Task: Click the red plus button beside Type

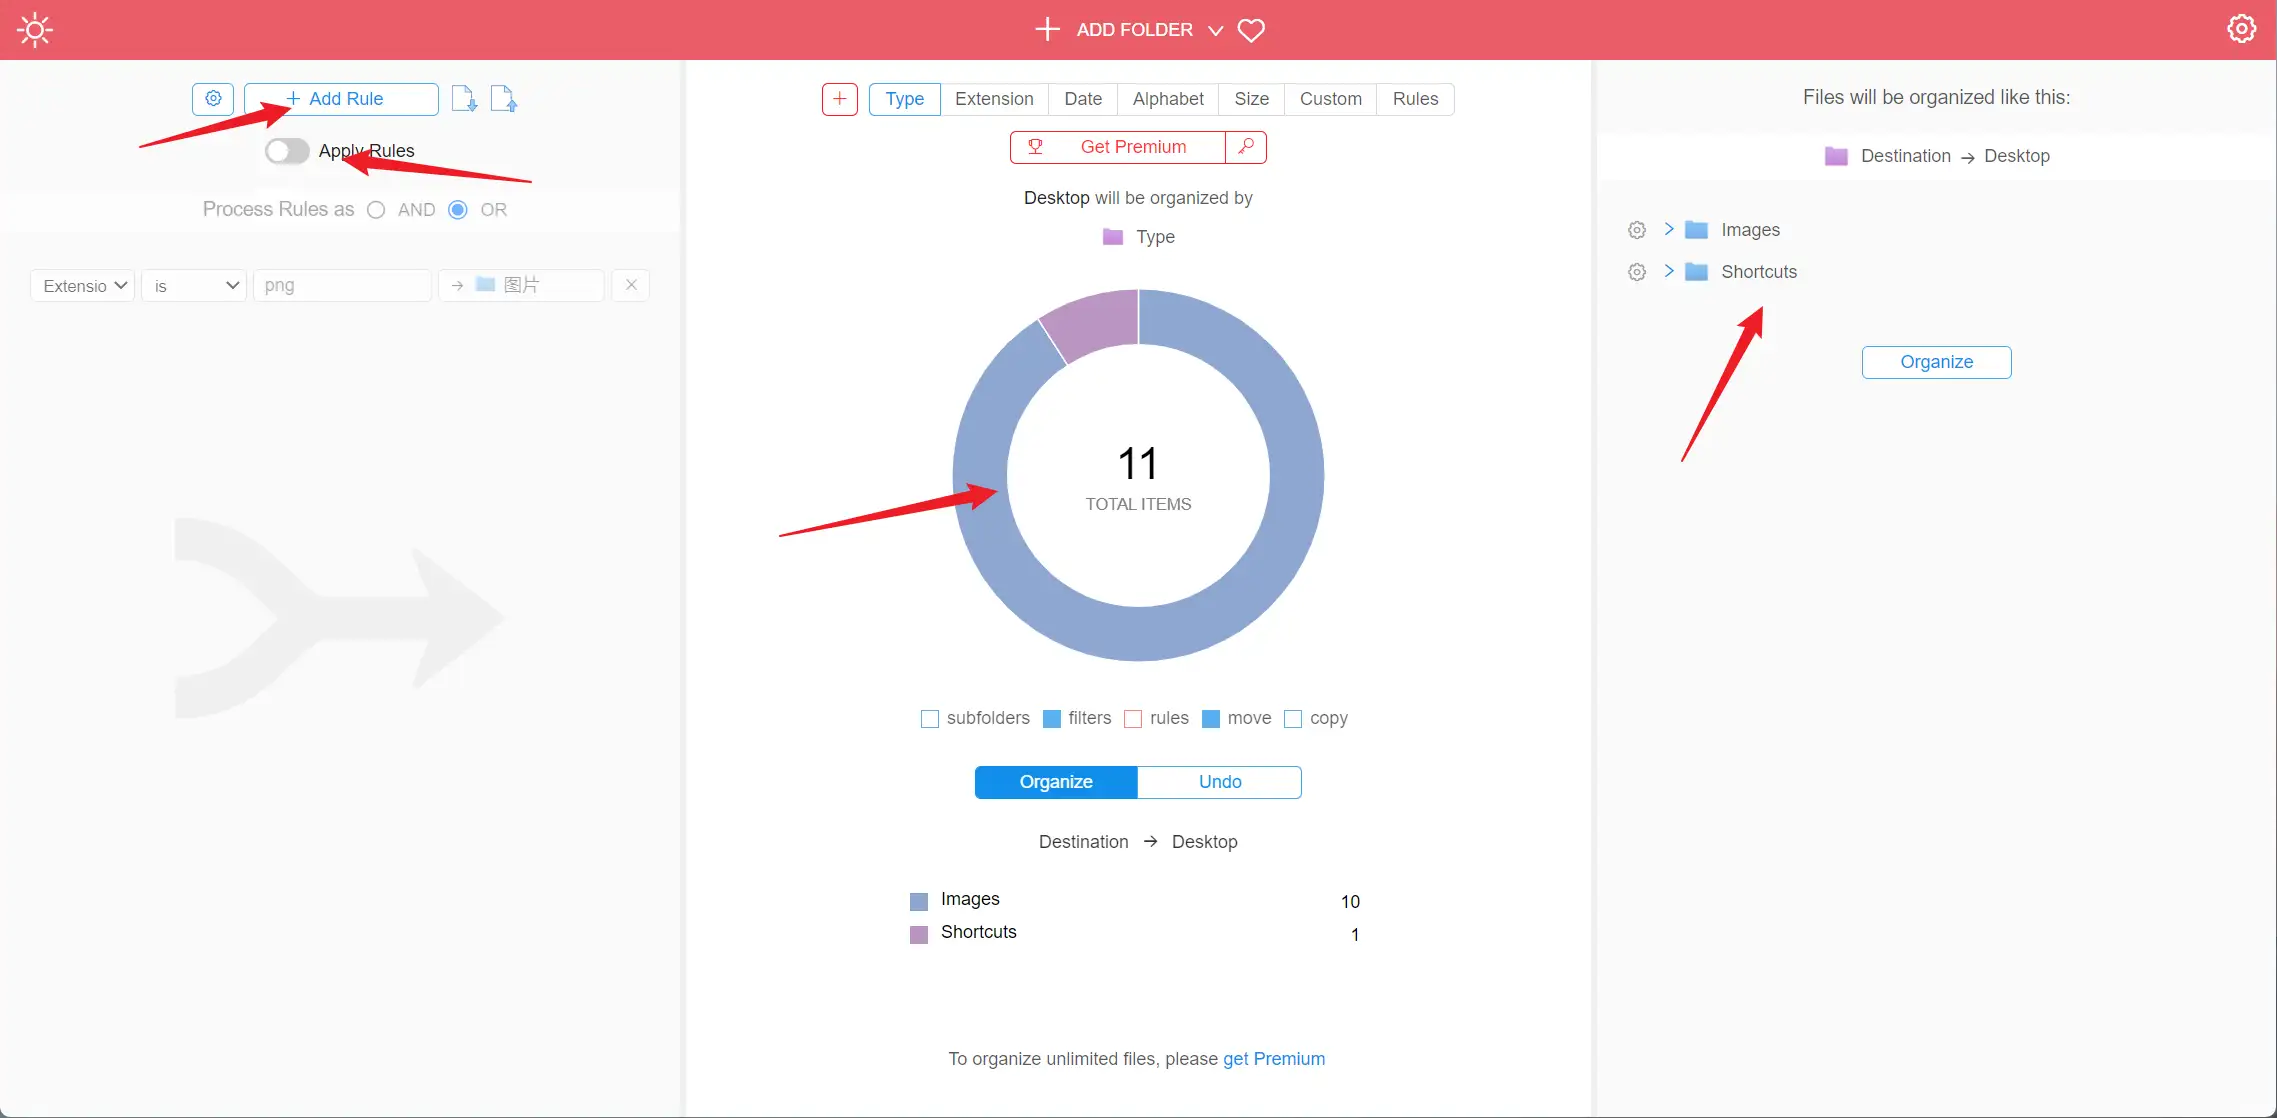Action: coord(839,98)
